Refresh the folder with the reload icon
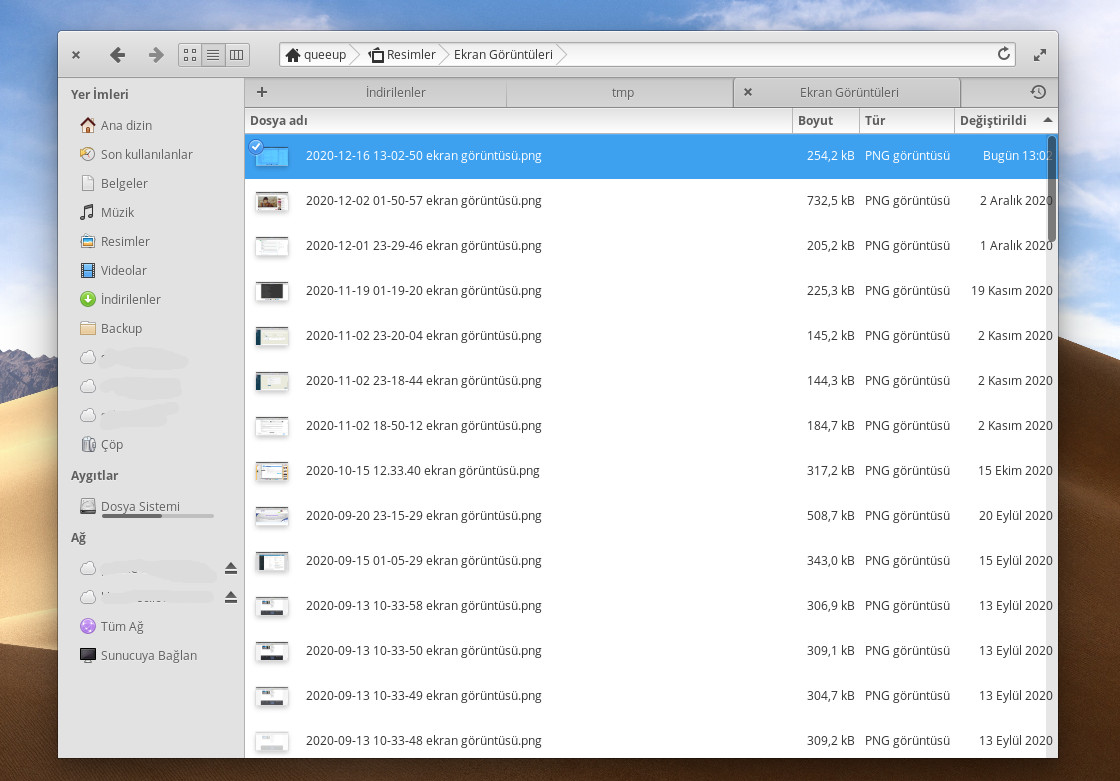The width and height of the screenshot is (1120, 781). click(x=1003, y=55)
